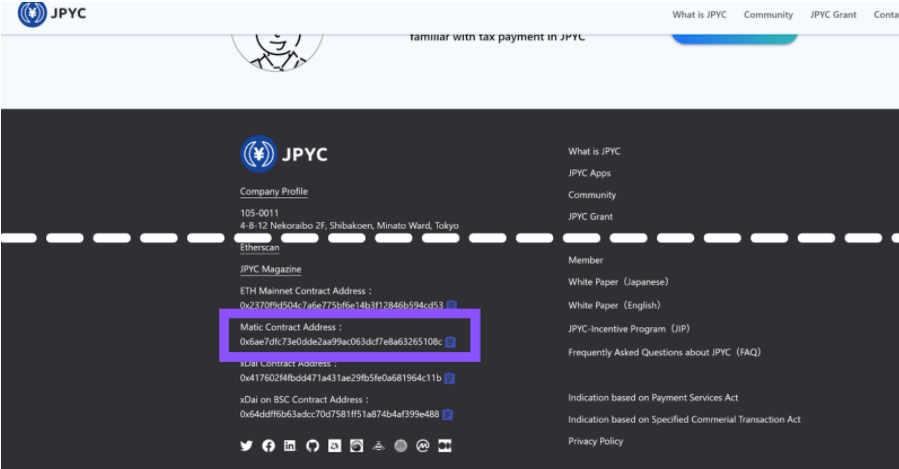Open the Facebook icon in footer
Image resolution: width=899 pixels, height=469 pixels.
click(268, 446)
